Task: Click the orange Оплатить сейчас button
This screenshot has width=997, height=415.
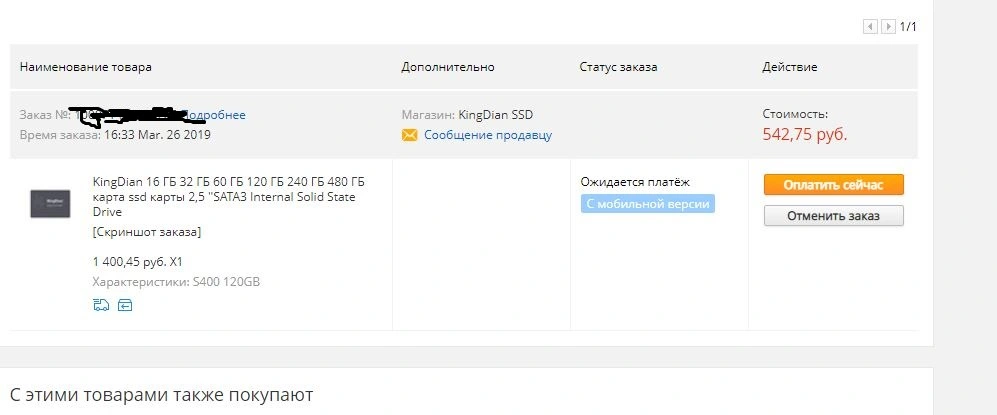Action: coord(834,185)
